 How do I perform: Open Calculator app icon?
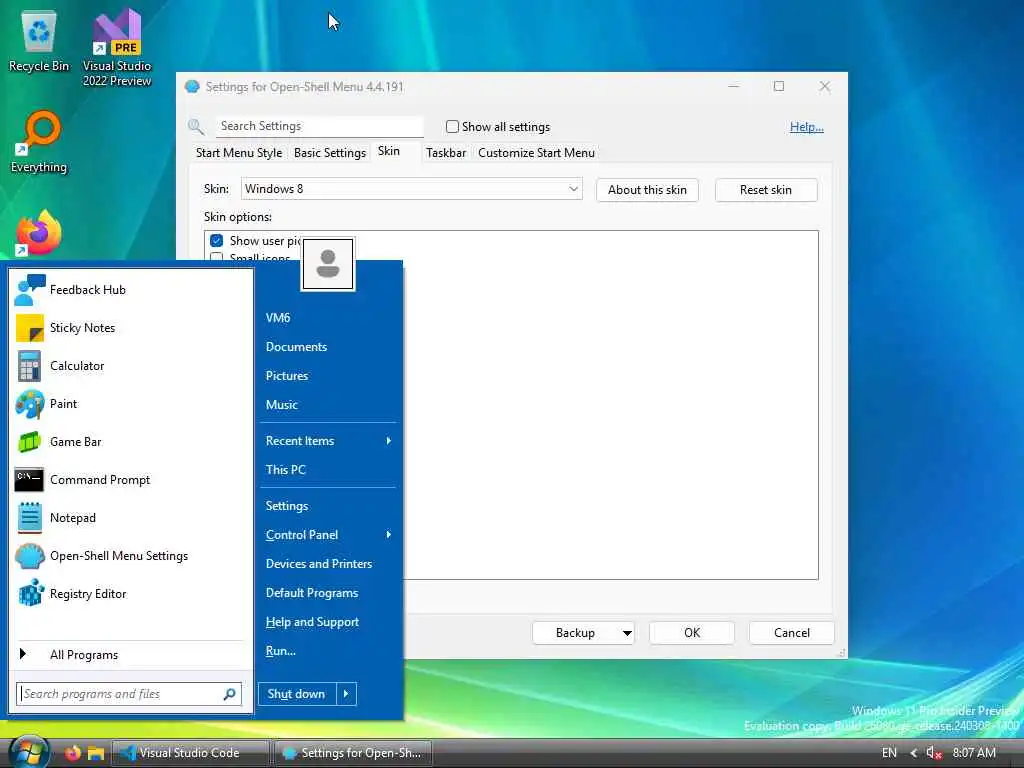click(29, 366)
